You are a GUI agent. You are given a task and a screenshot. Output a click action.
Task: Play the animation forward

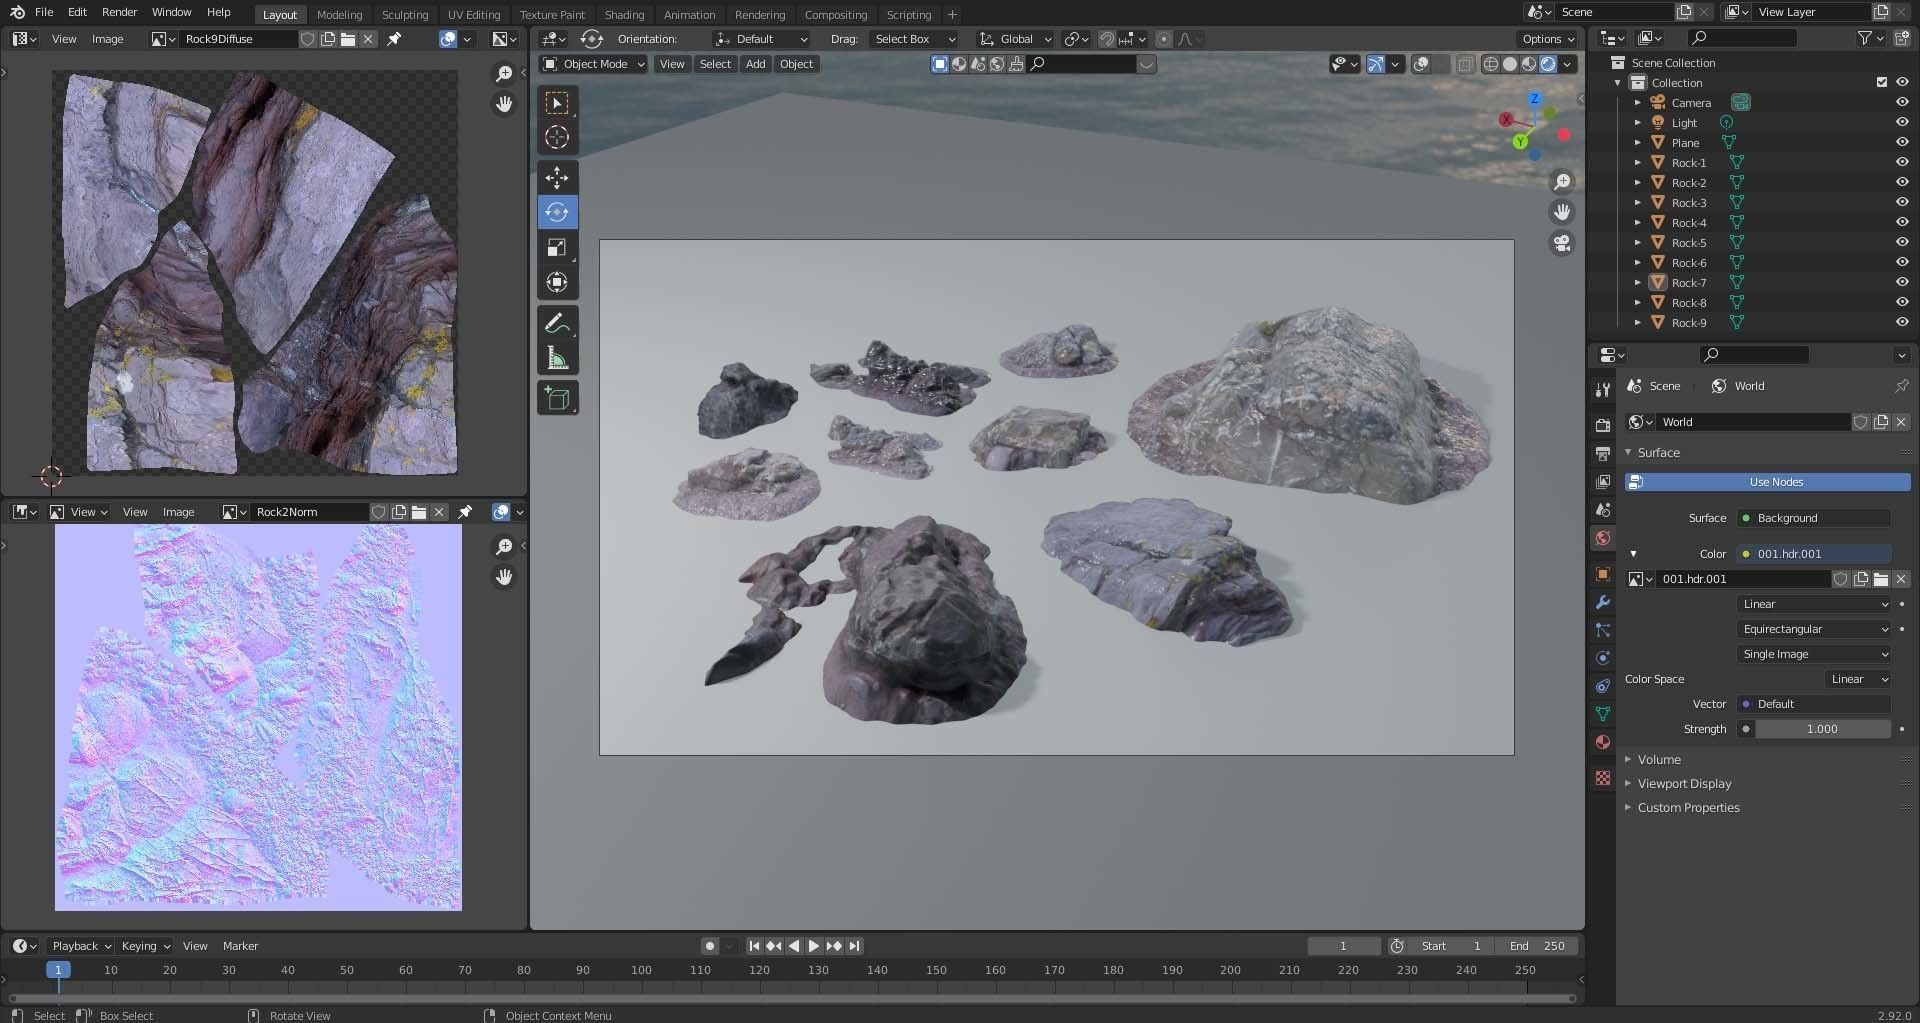[x=813, y=946]
